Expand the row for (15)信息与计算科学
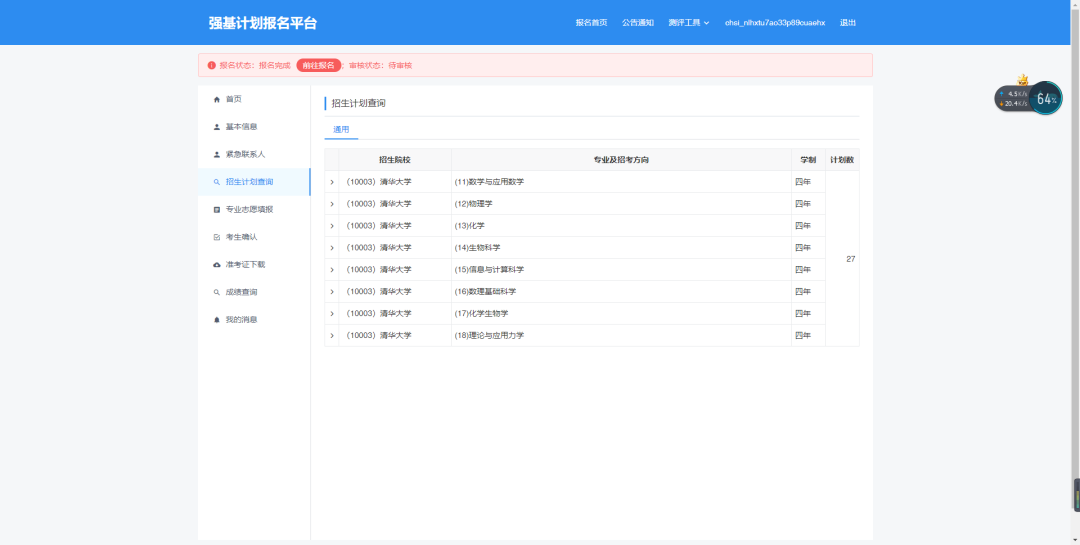Image resolution: width=1080 pixels, height=545 pixels. (331, 269)
